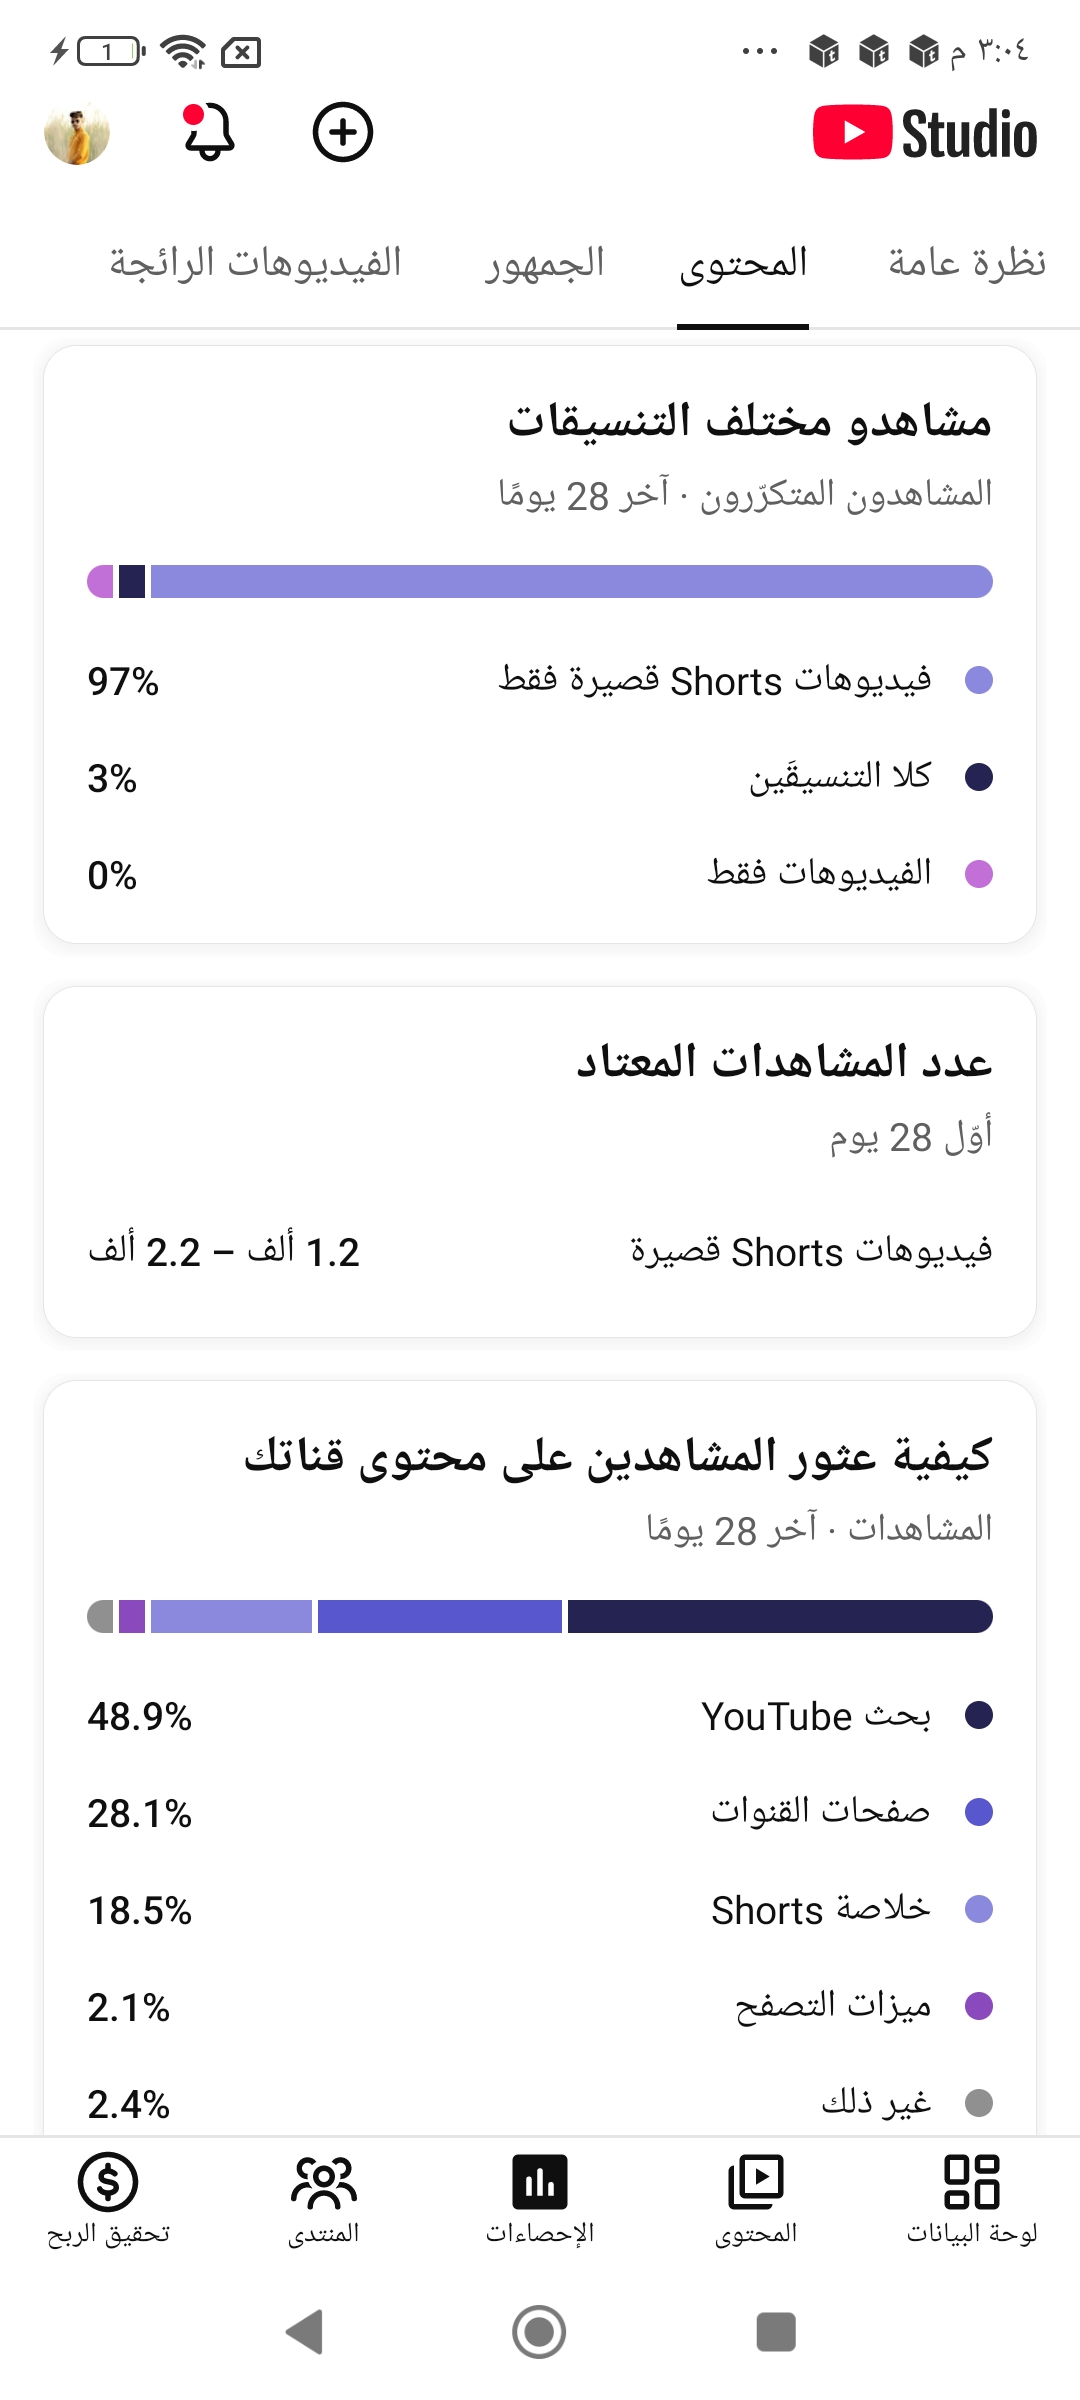This screenshot has height=2400, width=1080.
Task: Switch to the الفيديوهات الرائجة tab
Action: pyautogui.click(x=255, y=263)
